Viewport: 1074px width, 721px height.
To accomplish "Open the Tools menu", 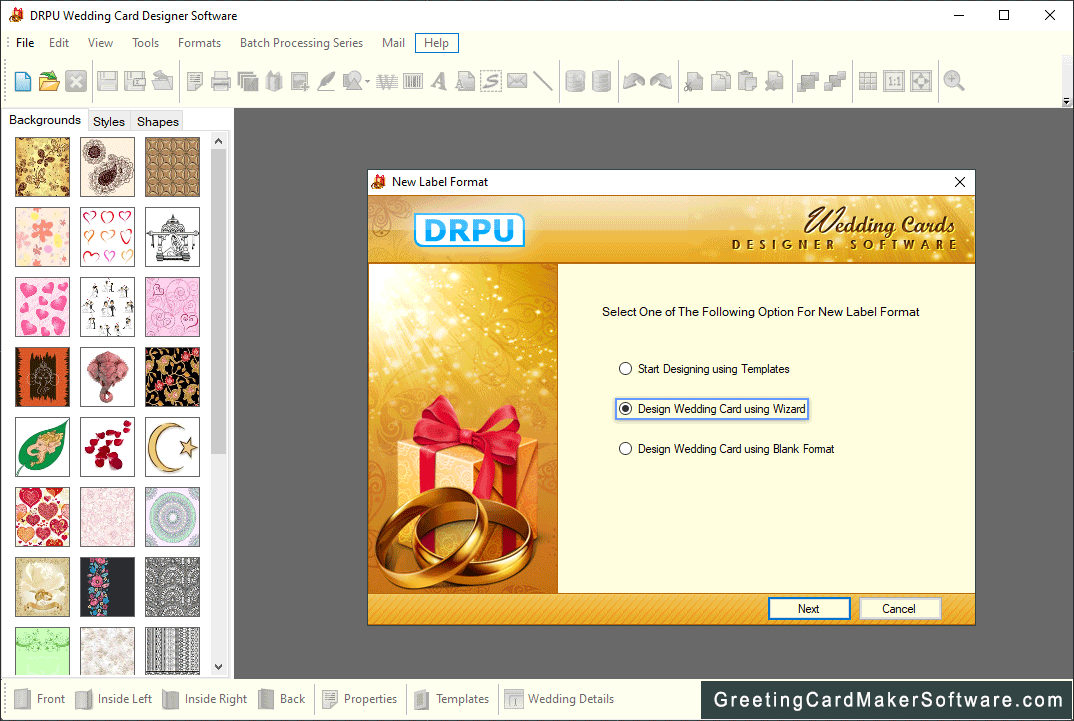I will pyautogui.click(x=145, y=43).
